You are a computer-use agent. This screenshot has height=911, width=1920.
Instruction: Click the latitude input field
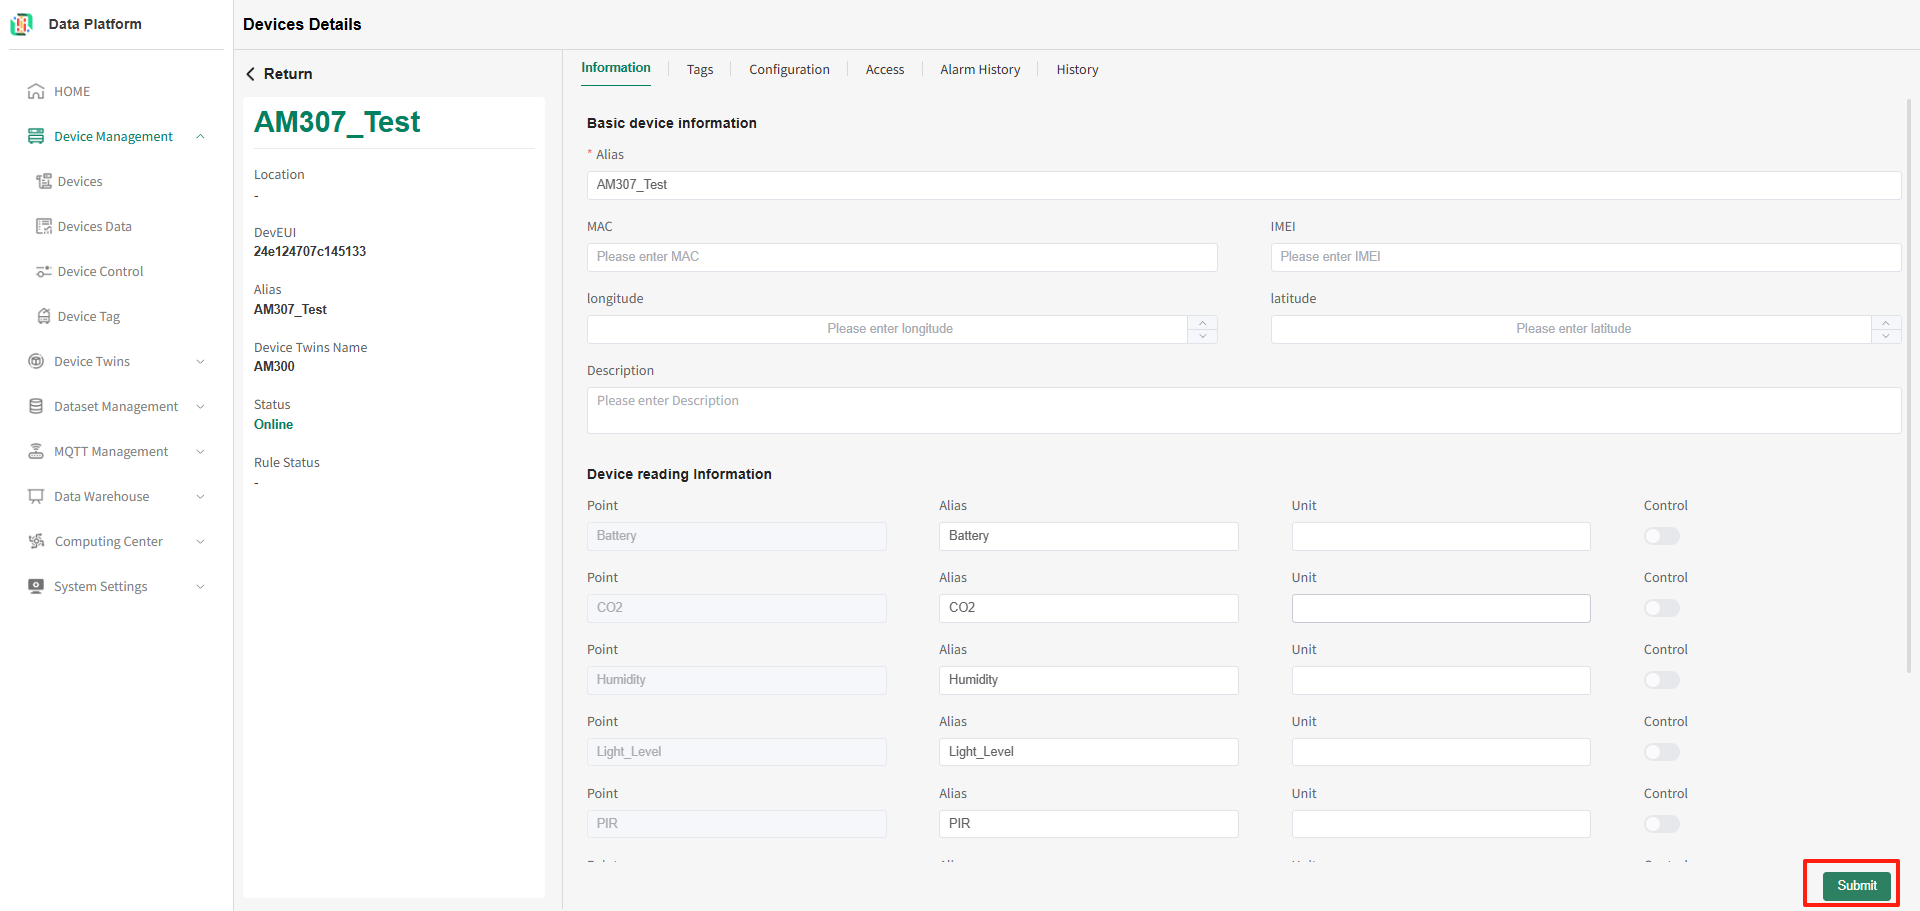1572,329
